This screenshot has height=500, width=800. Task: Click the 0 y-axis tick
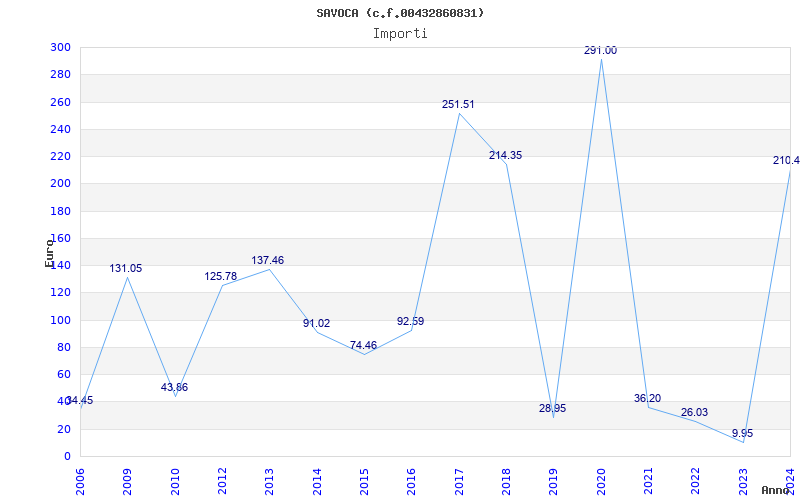click(67, 457)
